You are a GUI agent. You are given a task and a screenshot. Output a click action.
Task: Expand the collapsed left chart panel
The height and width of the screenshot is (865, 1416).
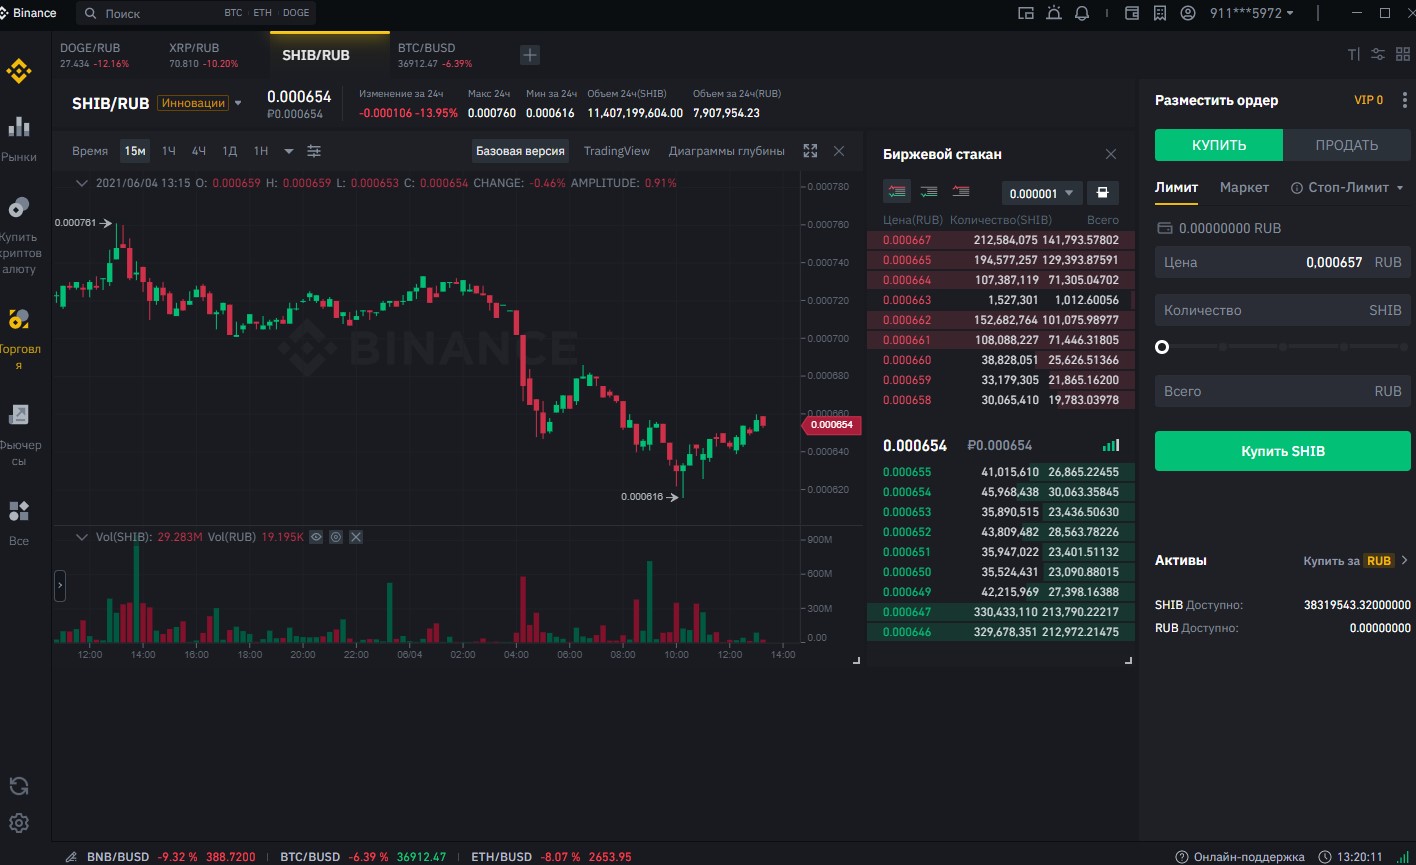click(59, 586)
